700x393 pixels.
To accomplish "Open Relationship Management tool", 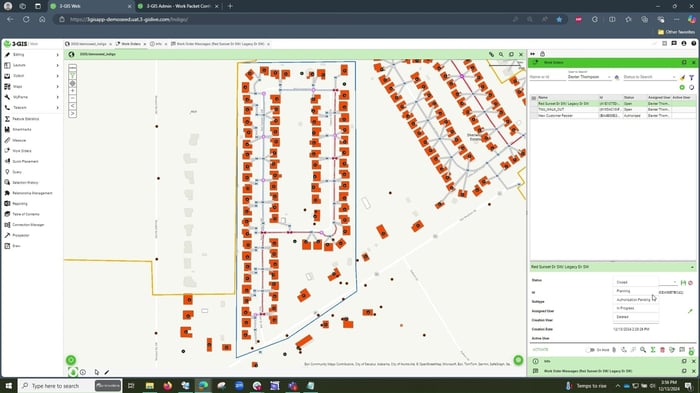I will tap(32, 193).
